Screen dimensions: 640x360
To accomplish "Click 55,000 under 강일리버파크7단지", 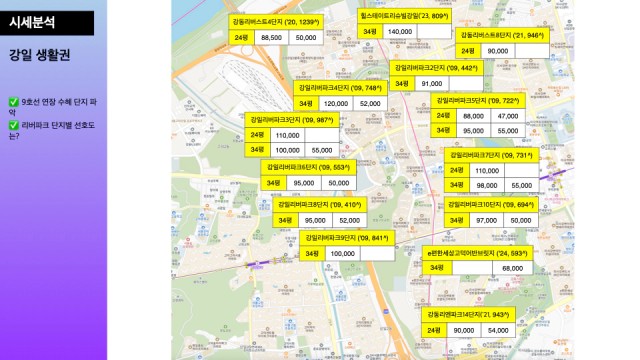I will pyautogui.click(x=522, y=185).
